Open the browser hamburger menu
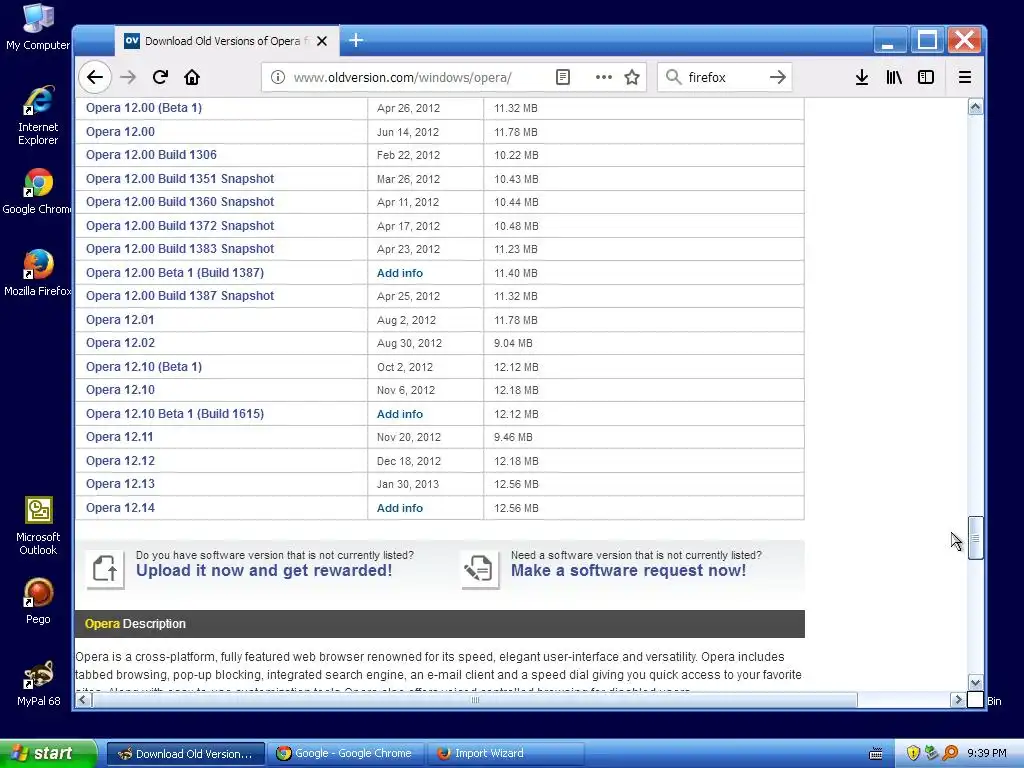The width and height of the screenshot is (1024, 768). (x=965, y=77)
